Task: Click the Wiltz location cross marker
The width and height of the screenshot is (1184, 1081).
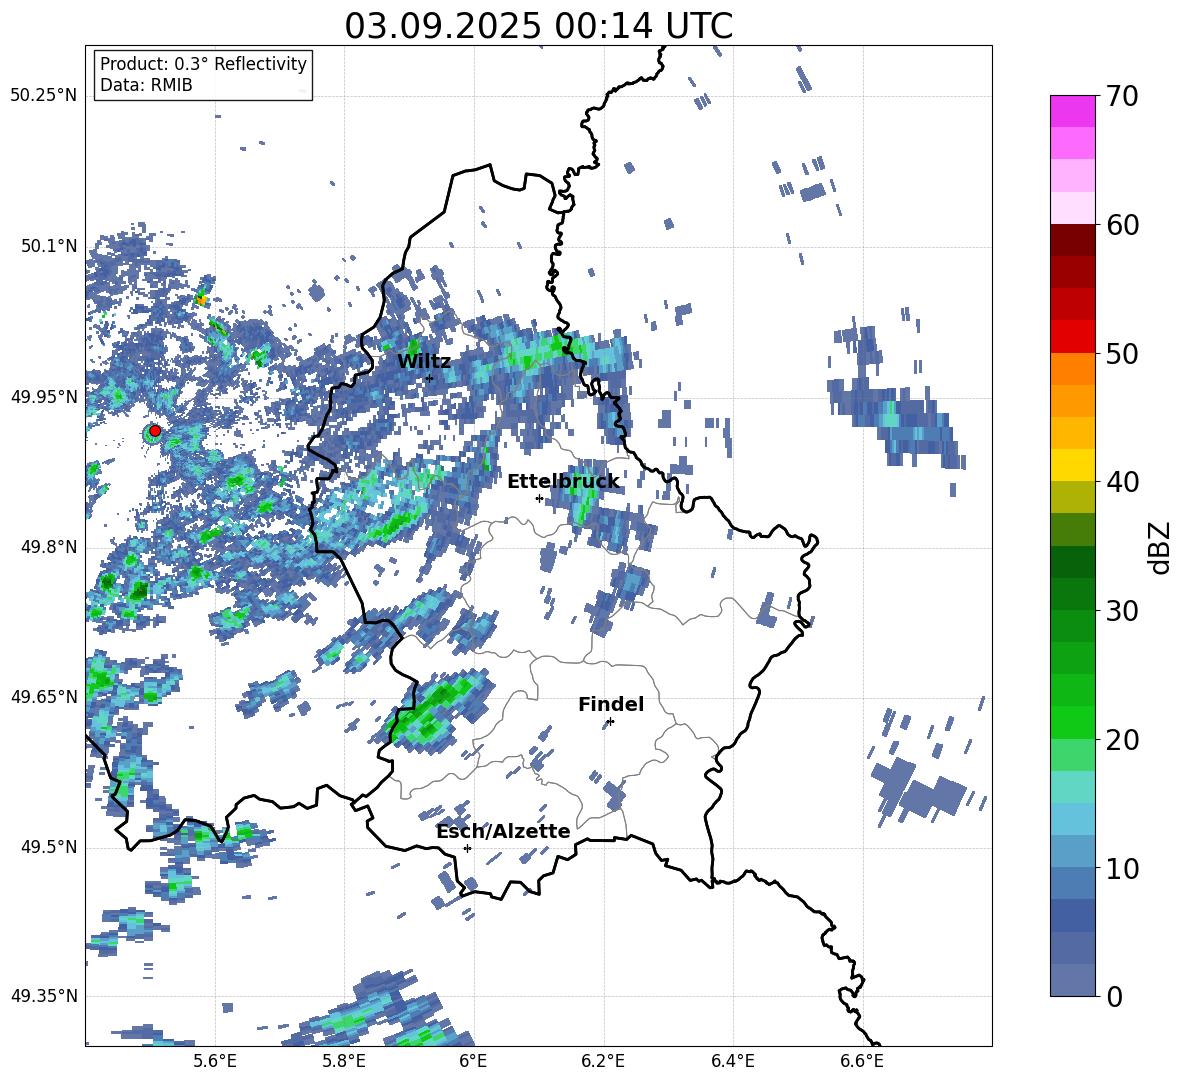Action: pyautogui.click(x=430, y=378)
